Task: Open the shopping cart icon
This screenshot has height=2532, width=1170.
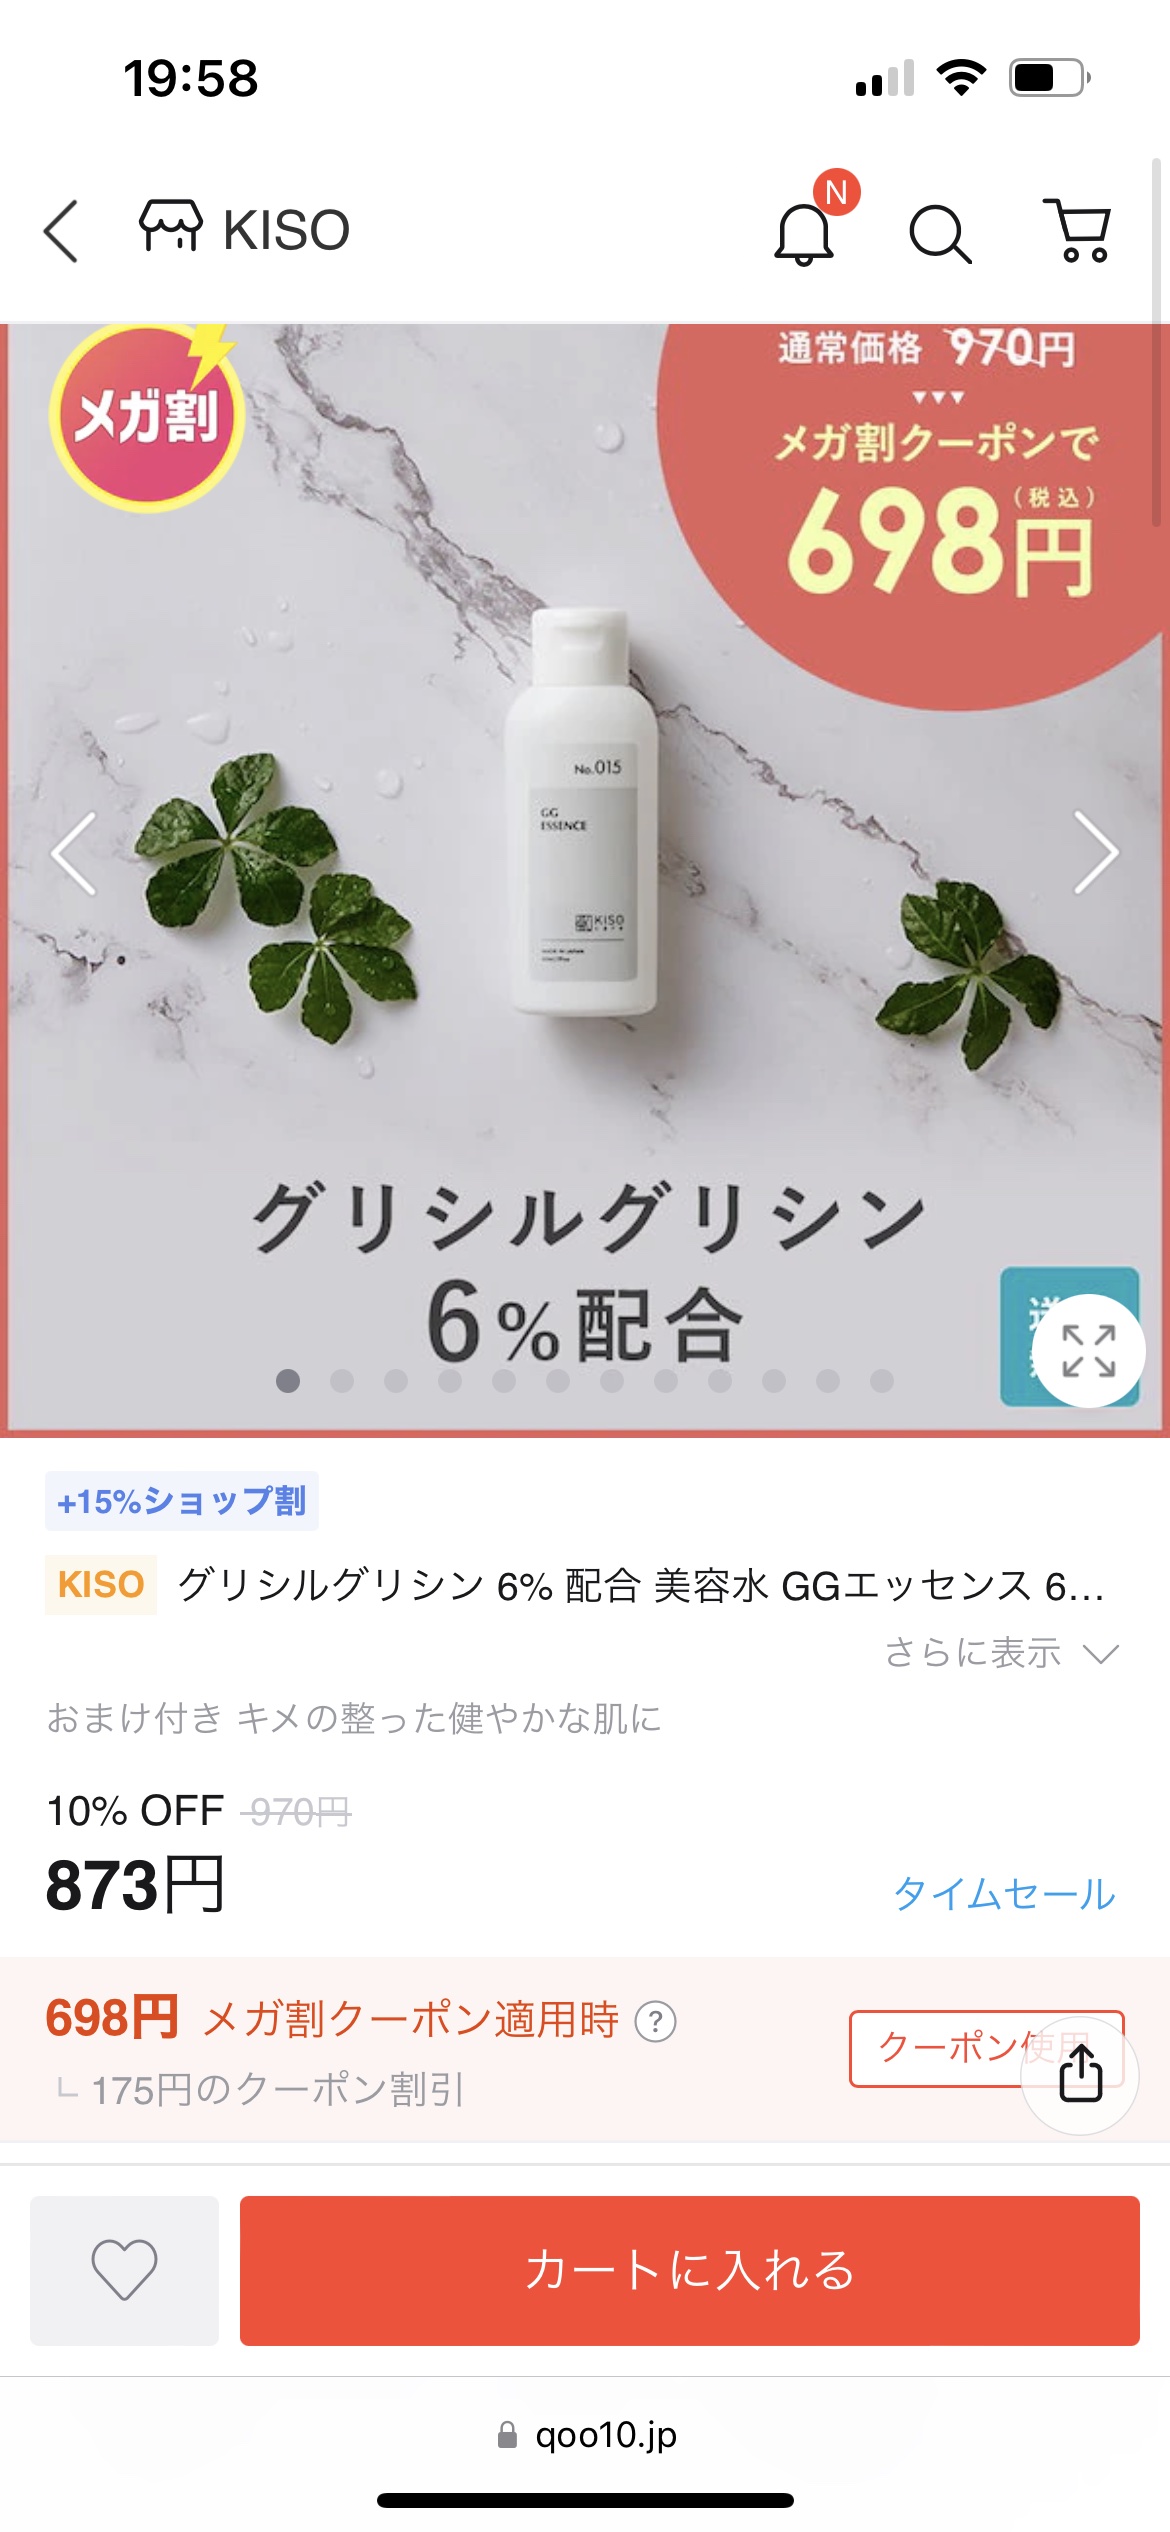Action: [x=1078, y=230]
